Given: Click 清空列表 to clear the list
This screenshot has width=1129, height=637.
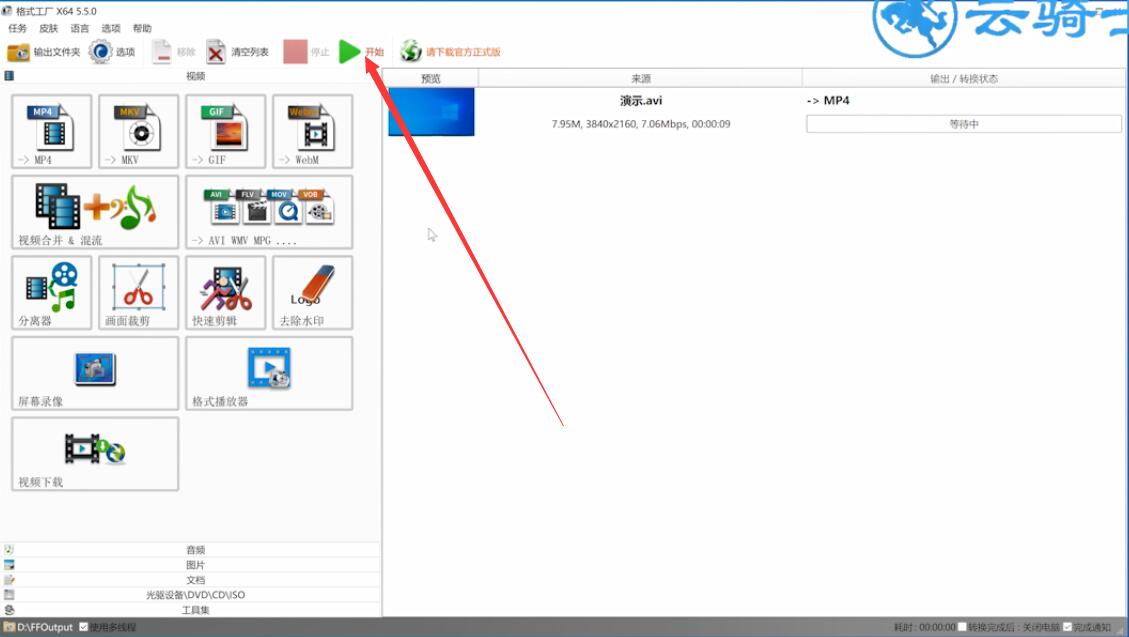Looking at the screenshot, I should pyautogui.click(x=238, y=52).
